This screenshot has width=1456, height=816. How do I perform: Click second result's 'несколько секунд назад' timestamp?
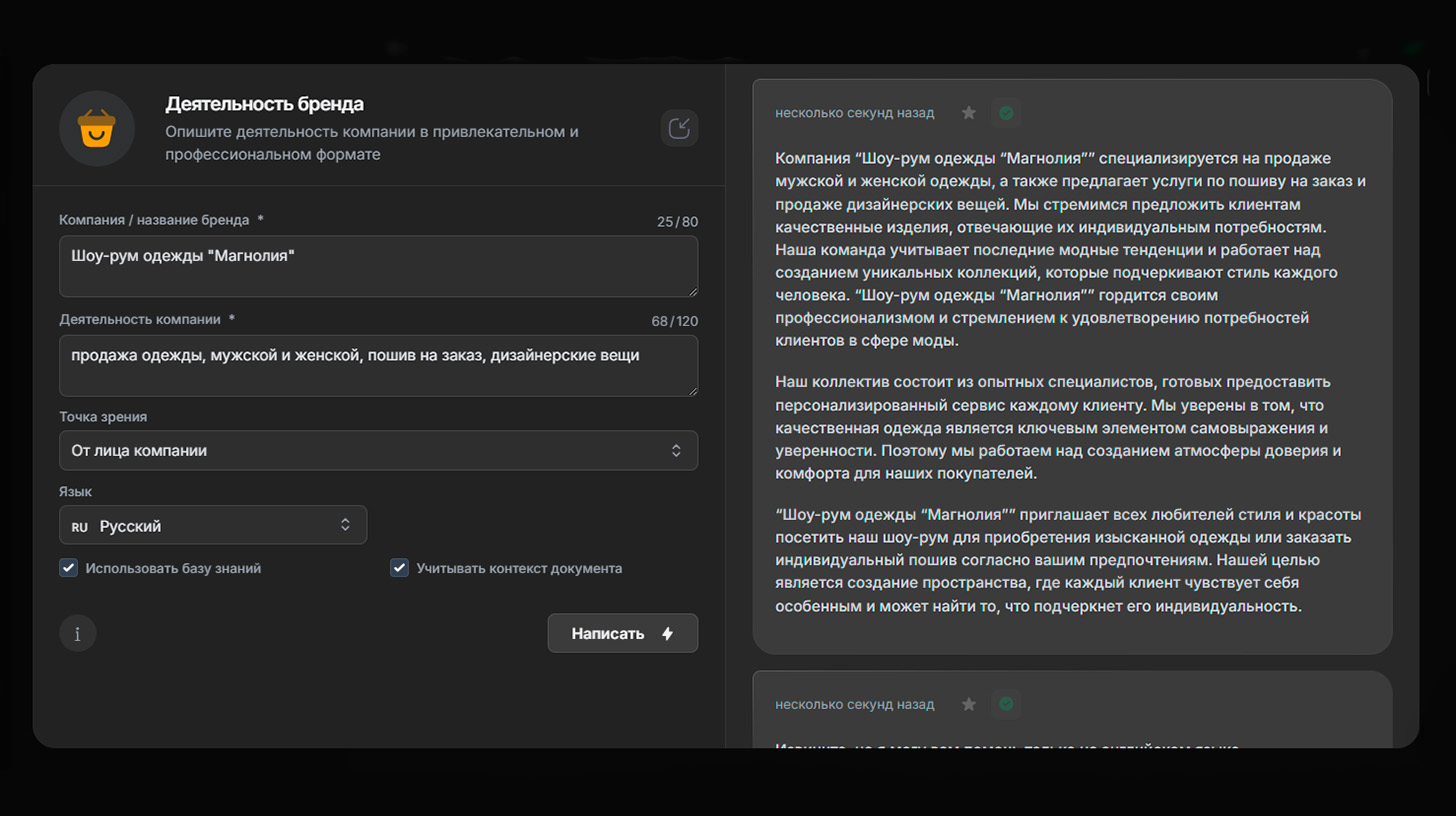(x=854, y=704)
